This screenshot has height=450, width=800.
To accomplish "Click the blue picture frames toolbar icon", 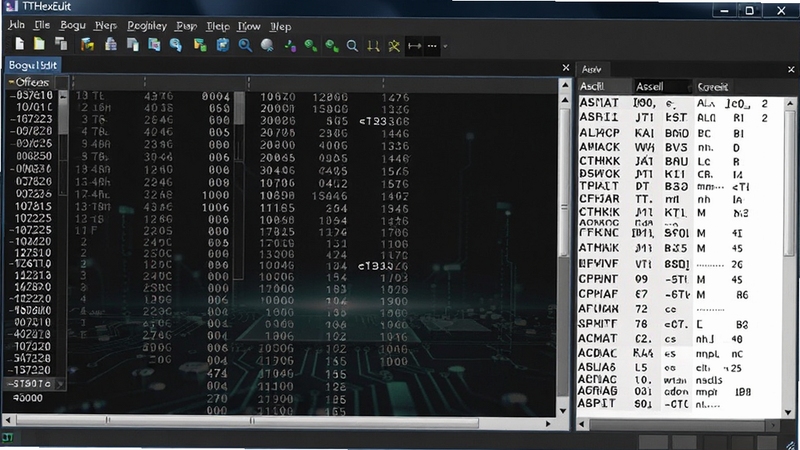I will pos(154,45).
